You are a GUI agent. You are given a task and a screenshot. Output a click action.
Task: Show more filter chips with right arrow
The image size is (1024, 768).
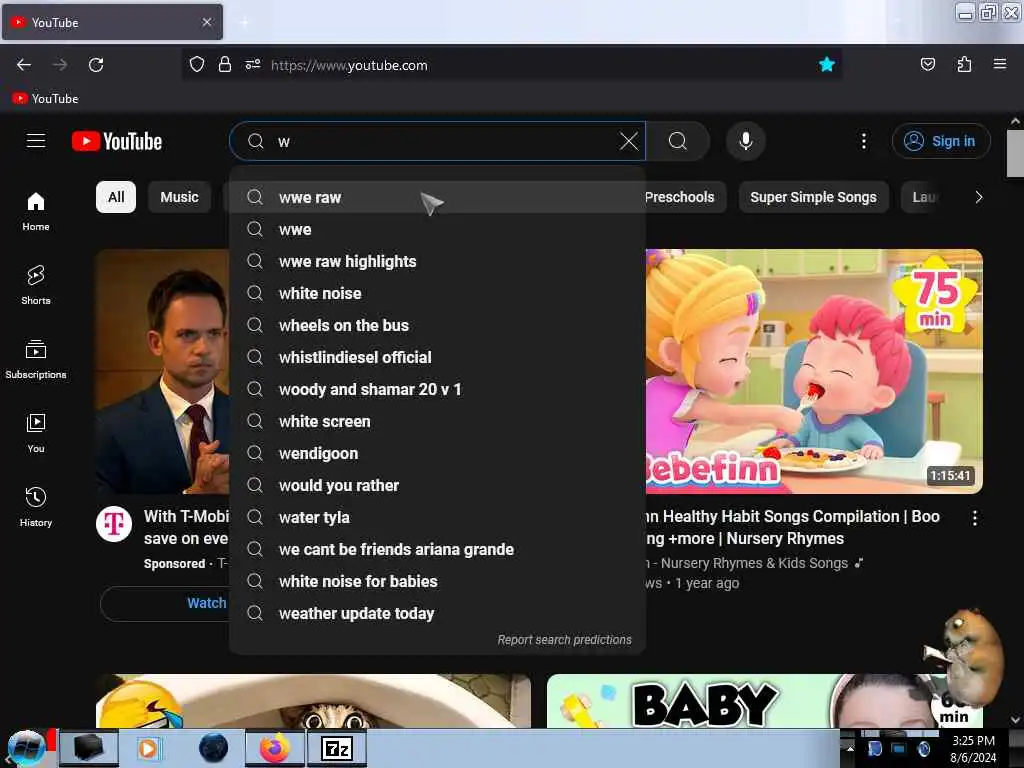pyautogui.click(x=978, y=197)
